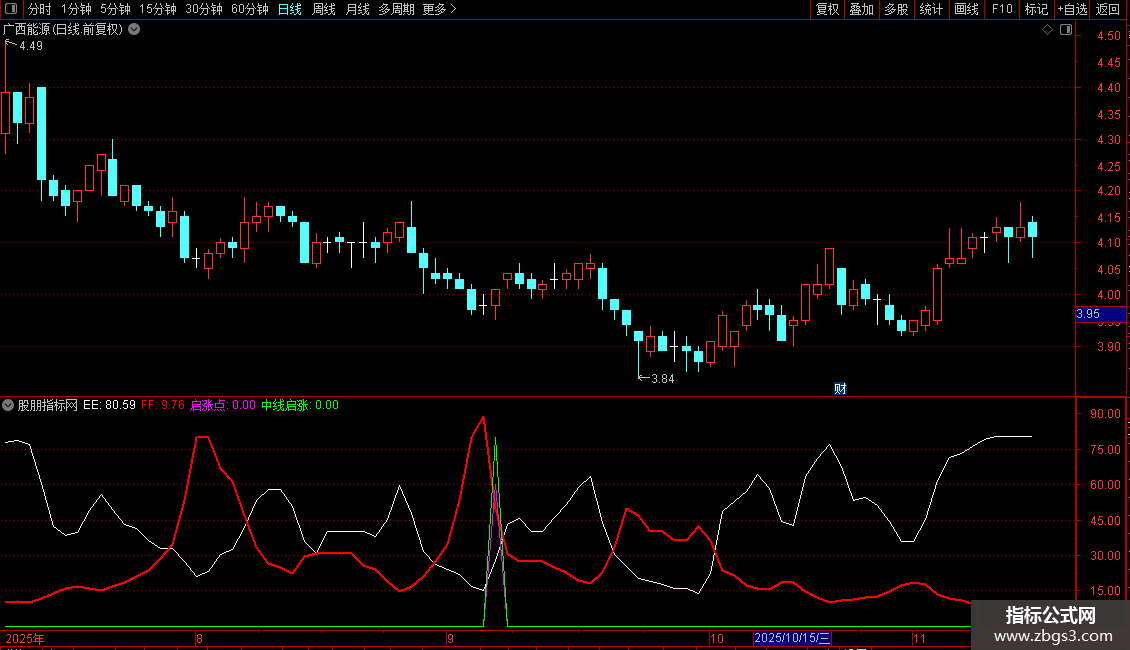The image size is (1130, 650).
Task: Click the 财 financial marker on chart
Action: pyautogui.click(x=840, y=389)
